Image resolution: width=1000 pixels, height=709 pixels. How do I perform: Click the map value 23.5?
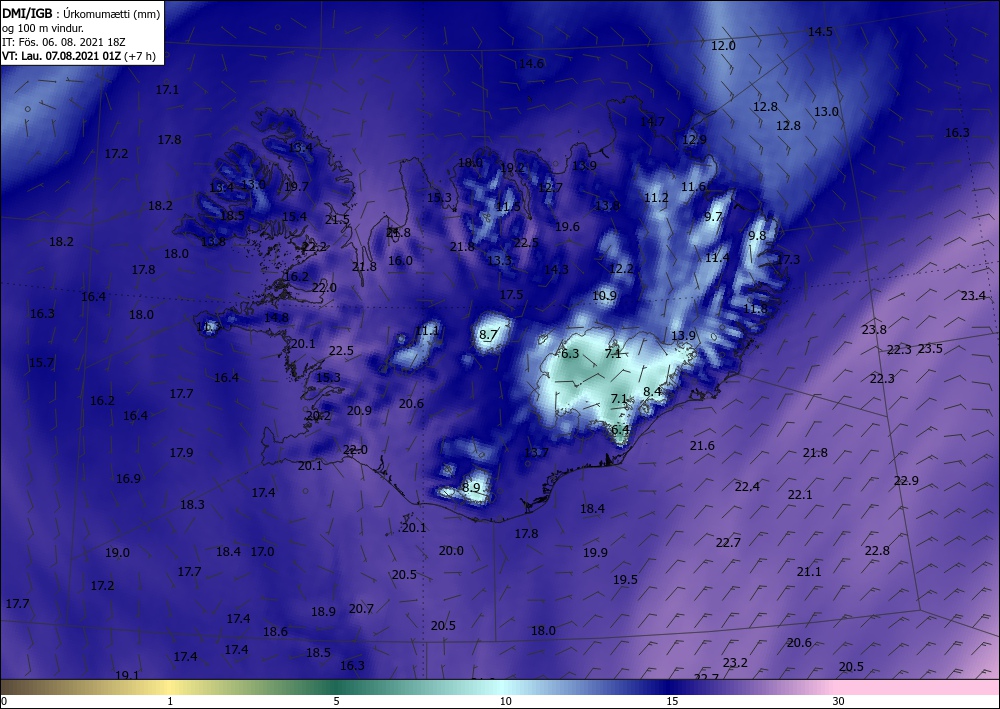tap(930, 348)
